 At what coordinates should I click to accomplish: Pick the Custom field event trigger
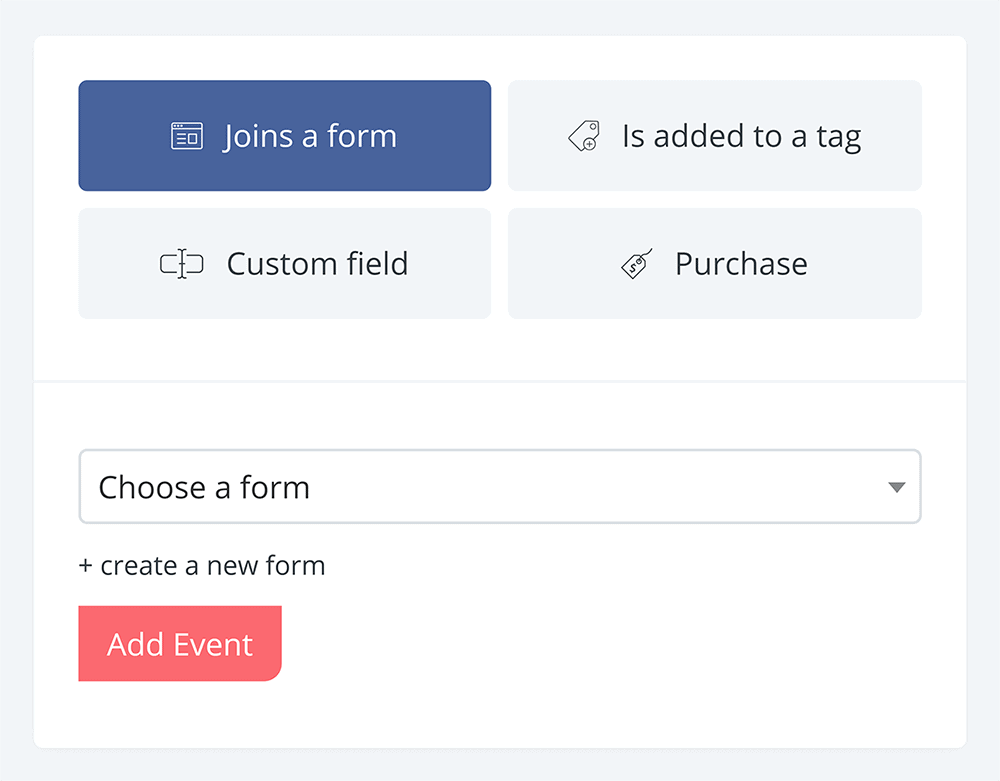[284, 263]
